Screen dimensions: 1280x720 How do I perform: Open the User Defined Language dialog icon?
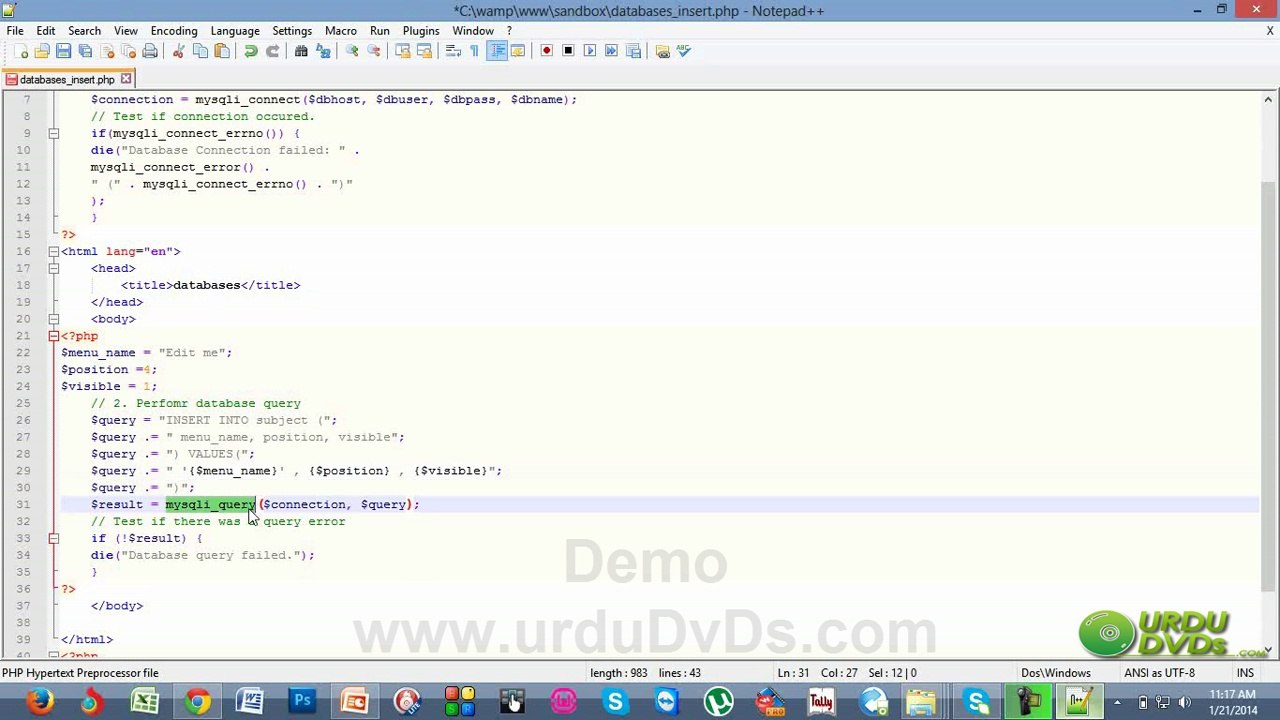click(x=518, y=51)
